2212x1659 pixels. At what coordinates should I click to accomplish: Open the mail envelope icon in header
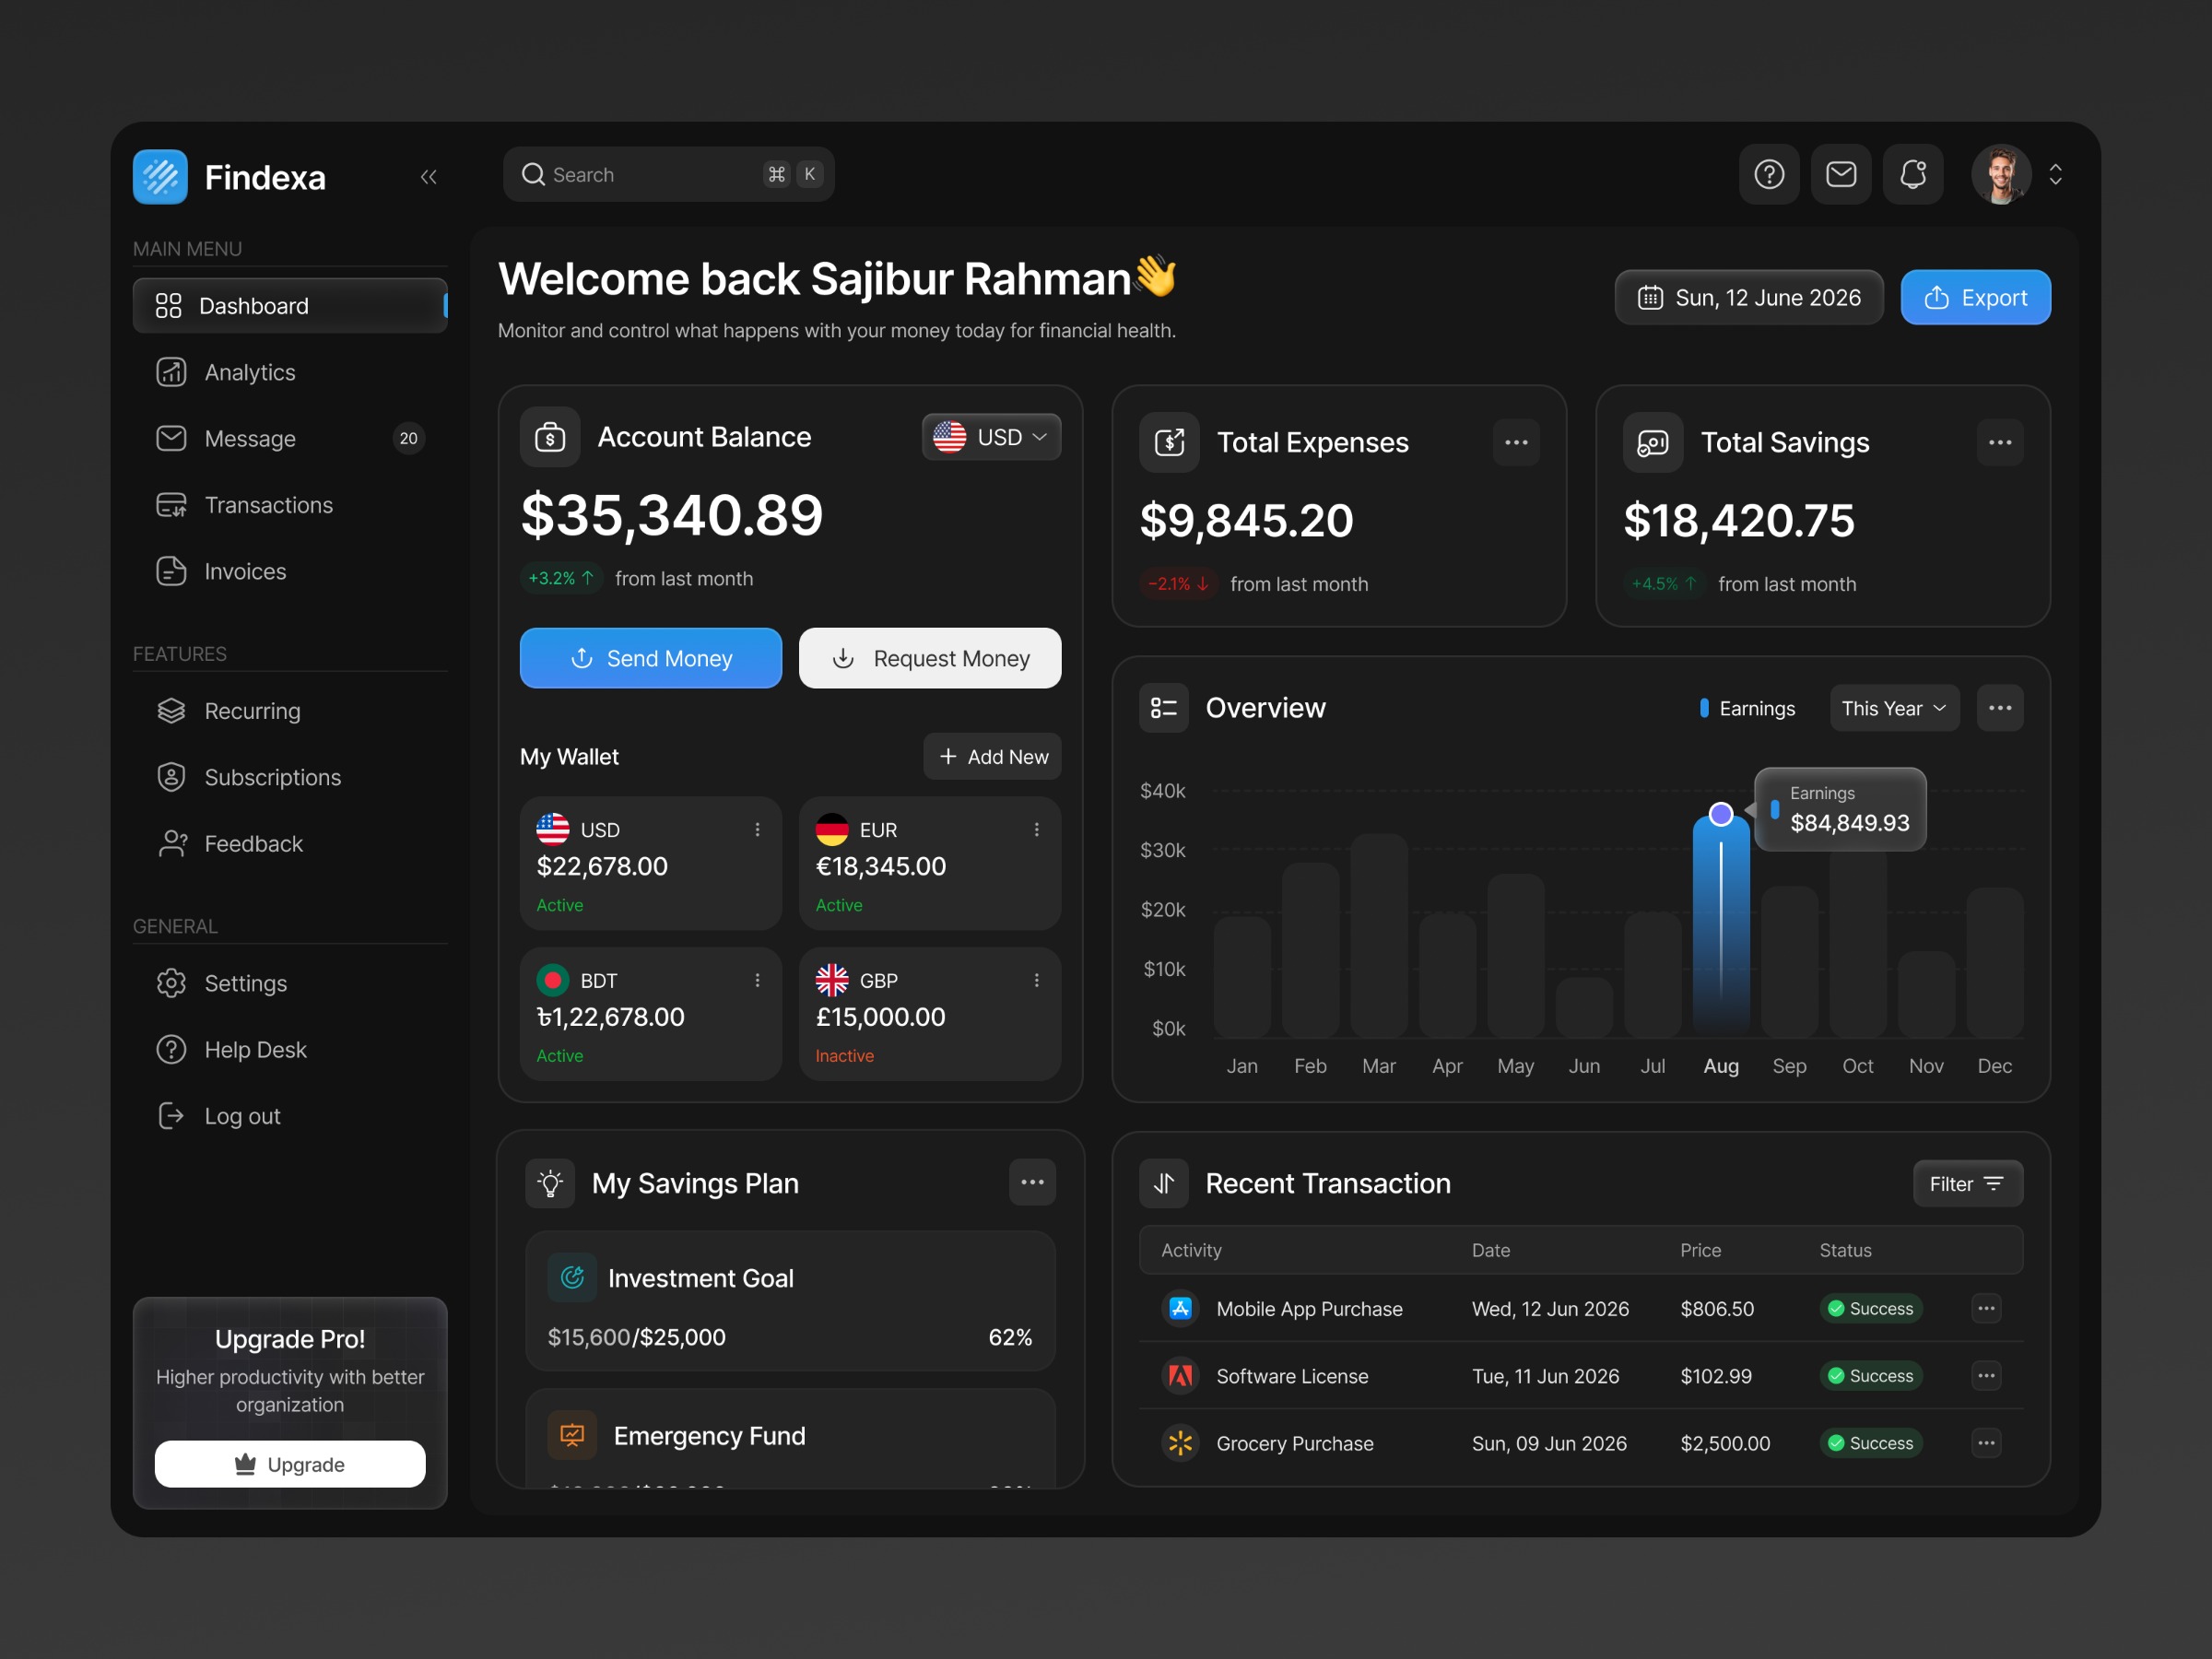click(1841, 175)
